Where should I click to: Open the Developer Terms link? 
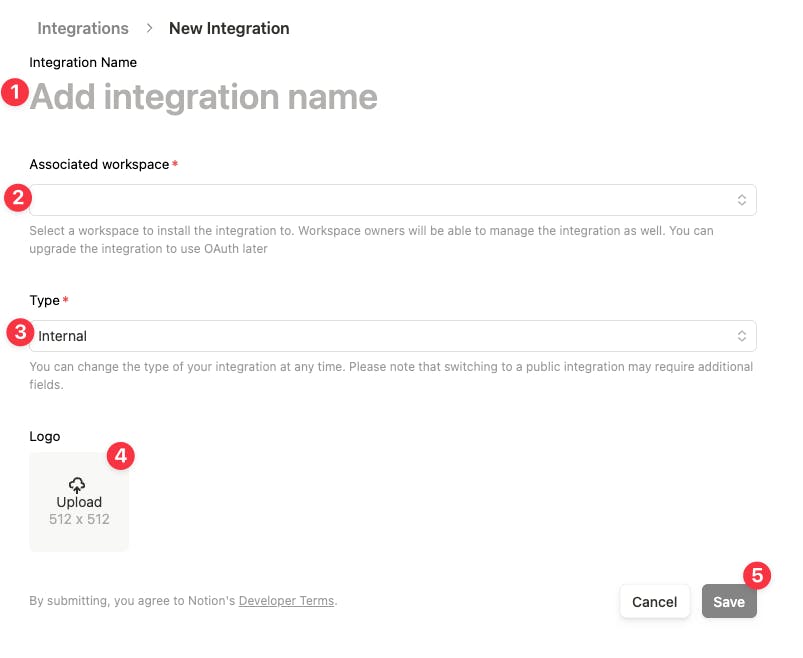(x=286, y=601)
